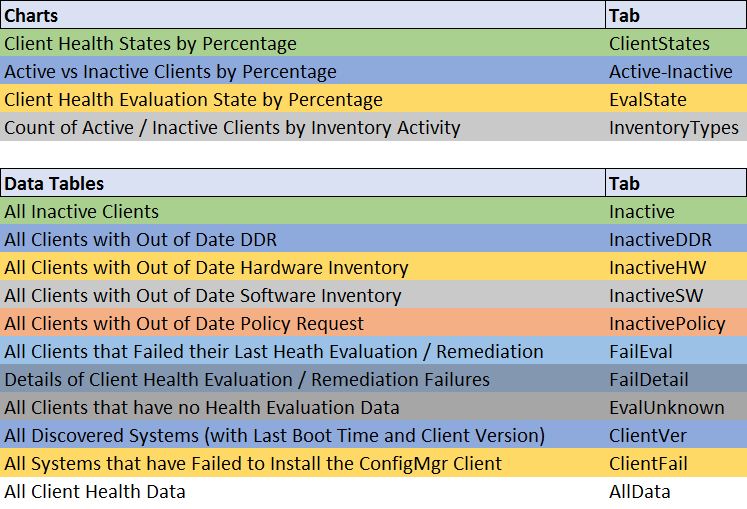This screenshot has width=747, height=509.
Task: Click the InactivePolicy tab cell
Action: coord(667,324)
